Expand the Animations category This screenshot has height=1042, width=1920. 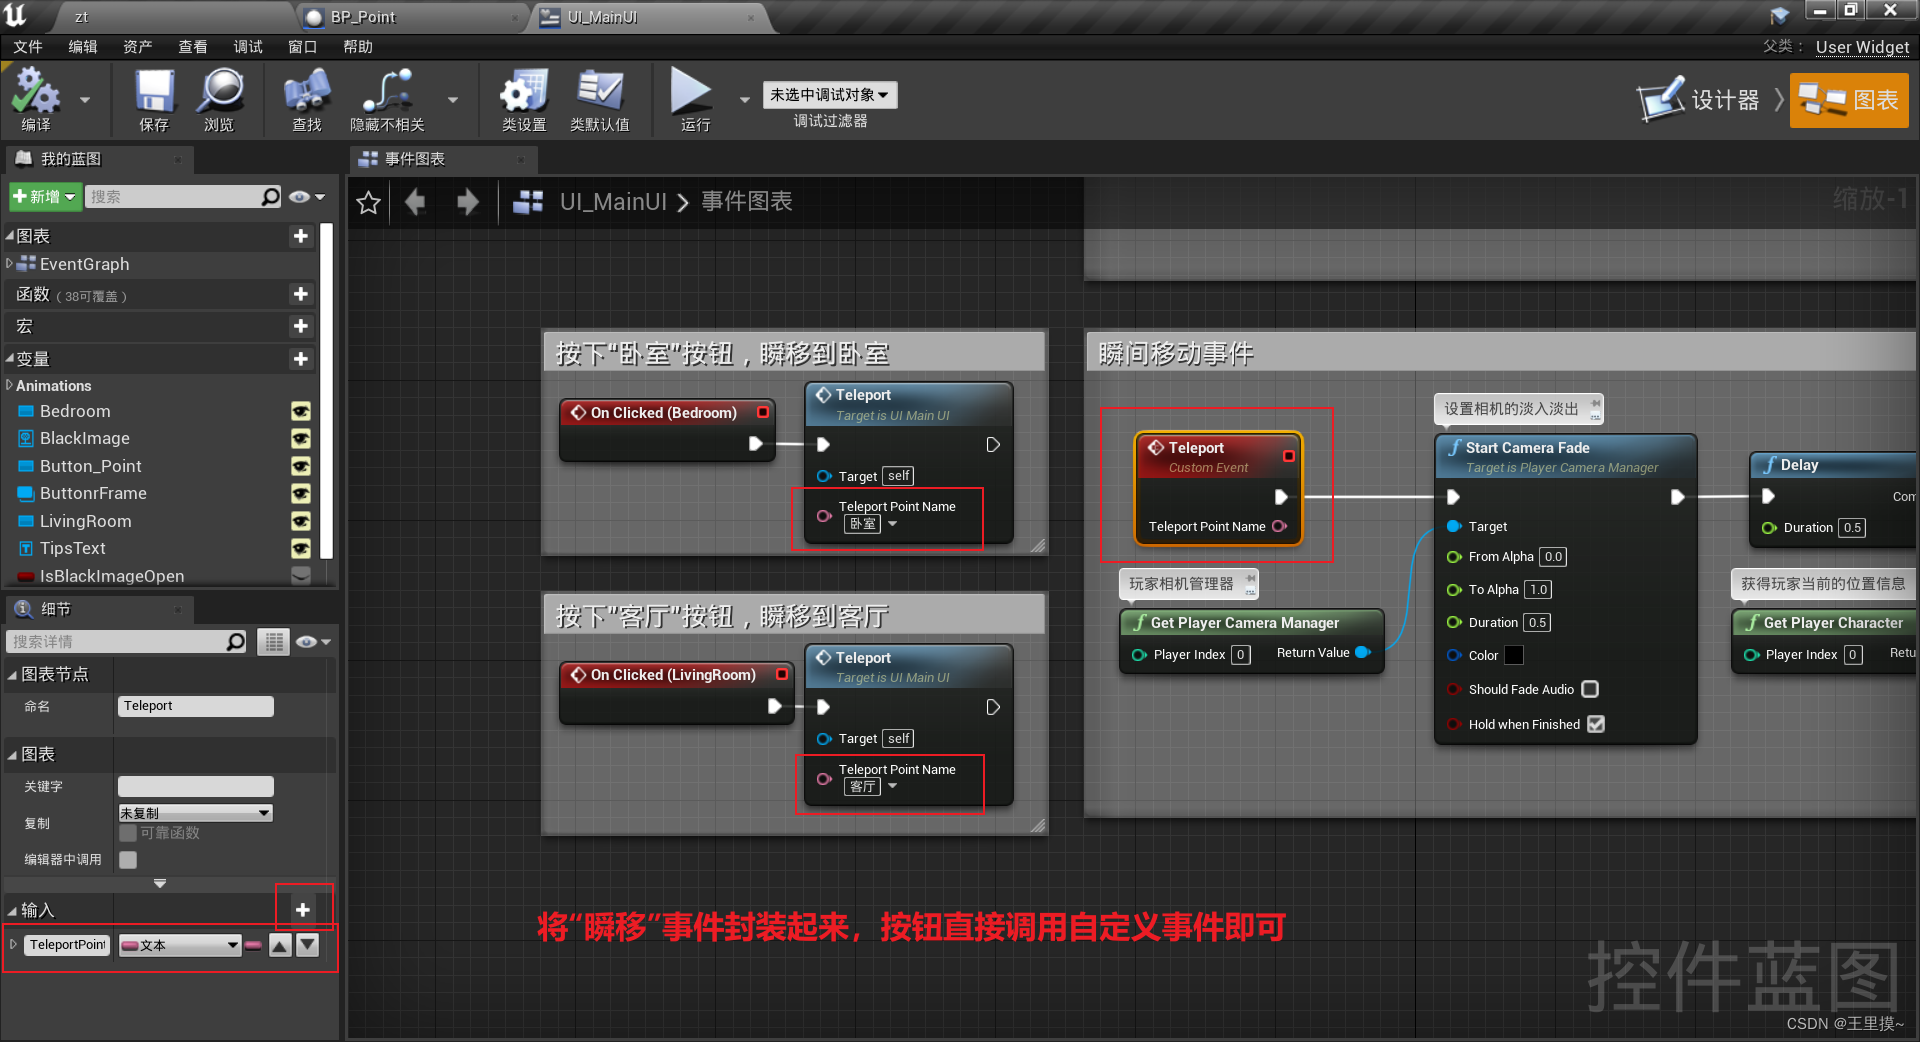(x=9, y=385)
